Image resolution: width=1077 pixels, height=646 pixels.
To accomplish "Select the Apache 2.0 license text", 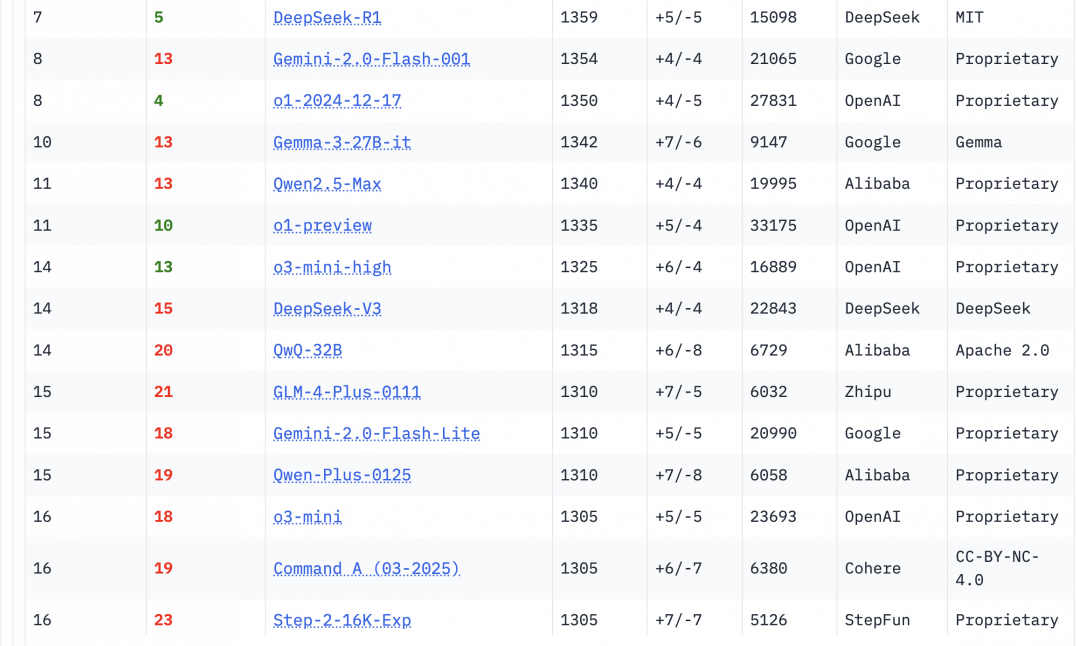I will pos(1002,350).
